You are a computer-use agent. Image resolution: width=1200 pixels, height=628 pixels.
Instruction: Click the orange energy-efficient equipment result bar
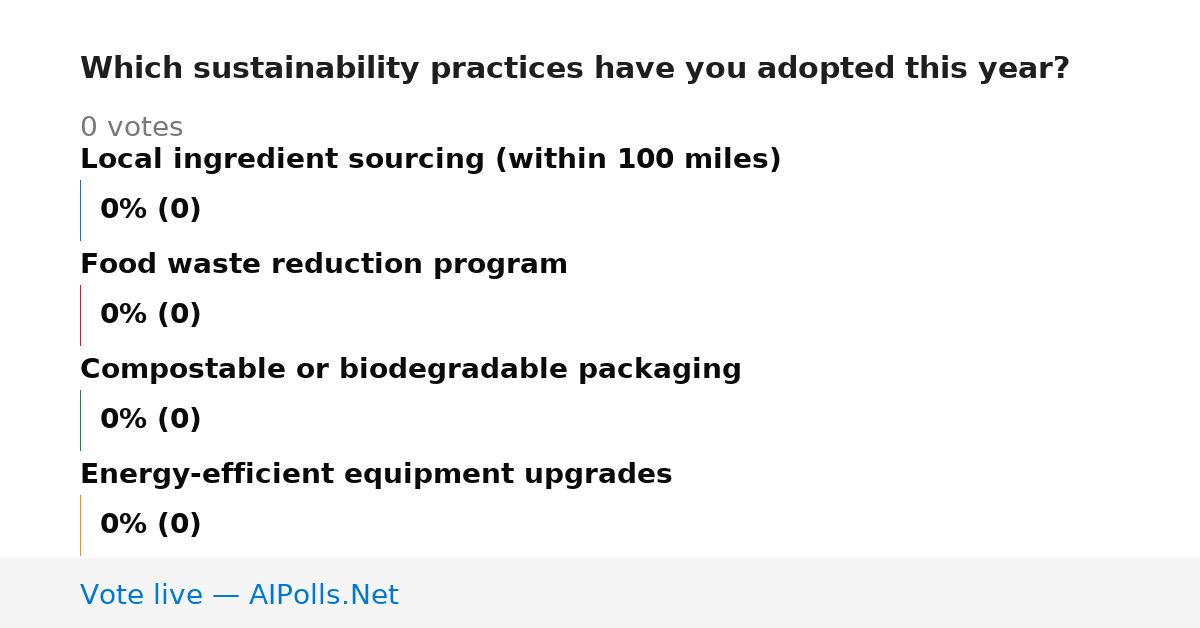click(80, 525)
